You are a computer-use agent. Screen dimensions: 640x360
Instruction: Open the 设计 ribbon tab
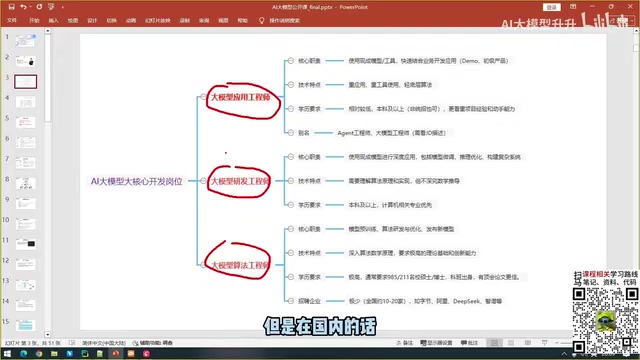click(92, 20)
